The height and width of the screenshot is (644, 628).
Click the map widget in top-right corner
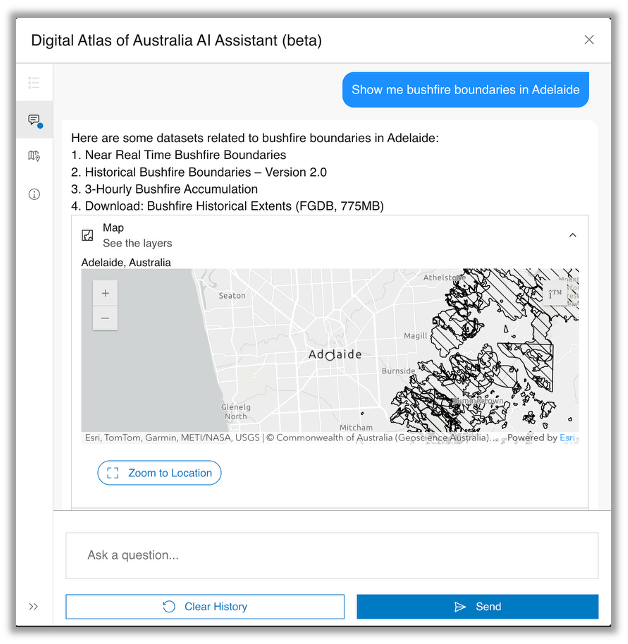[555, 294]
